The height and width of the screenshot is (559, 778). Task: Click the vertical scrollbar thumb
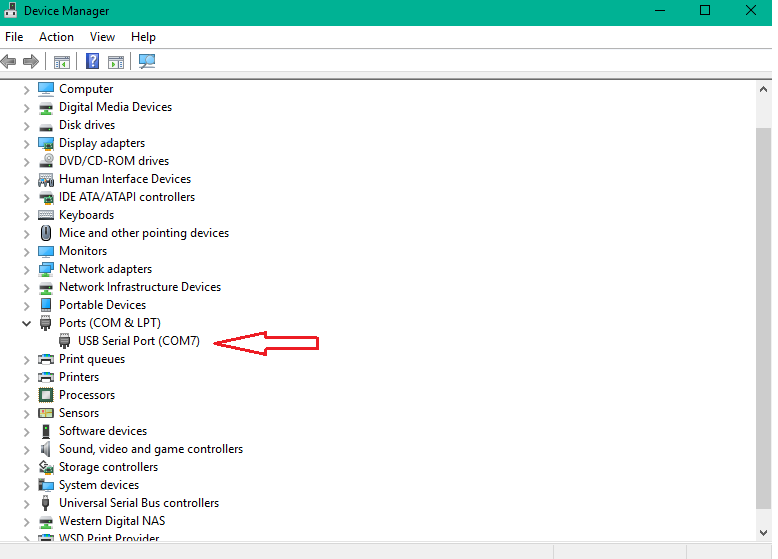(x=764, y=318)
